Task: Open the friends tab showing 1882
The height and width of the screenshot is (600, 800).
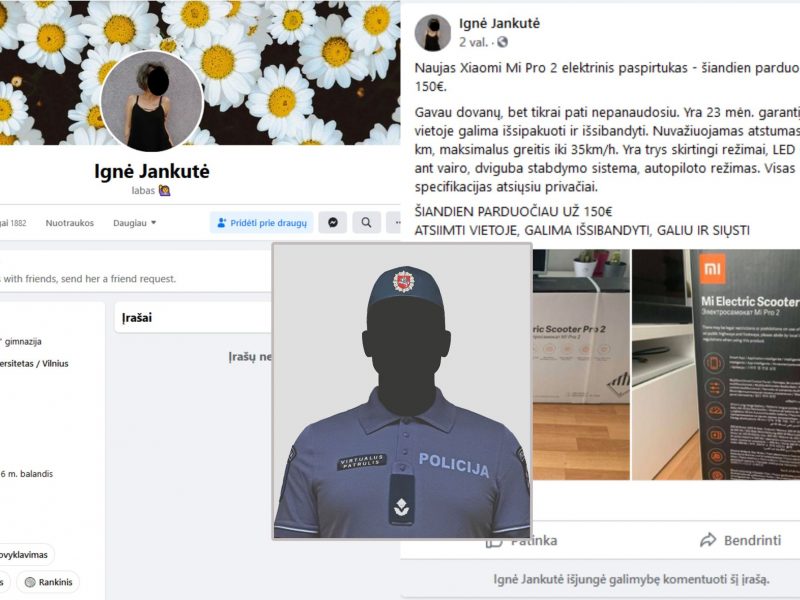Action: 13,223
